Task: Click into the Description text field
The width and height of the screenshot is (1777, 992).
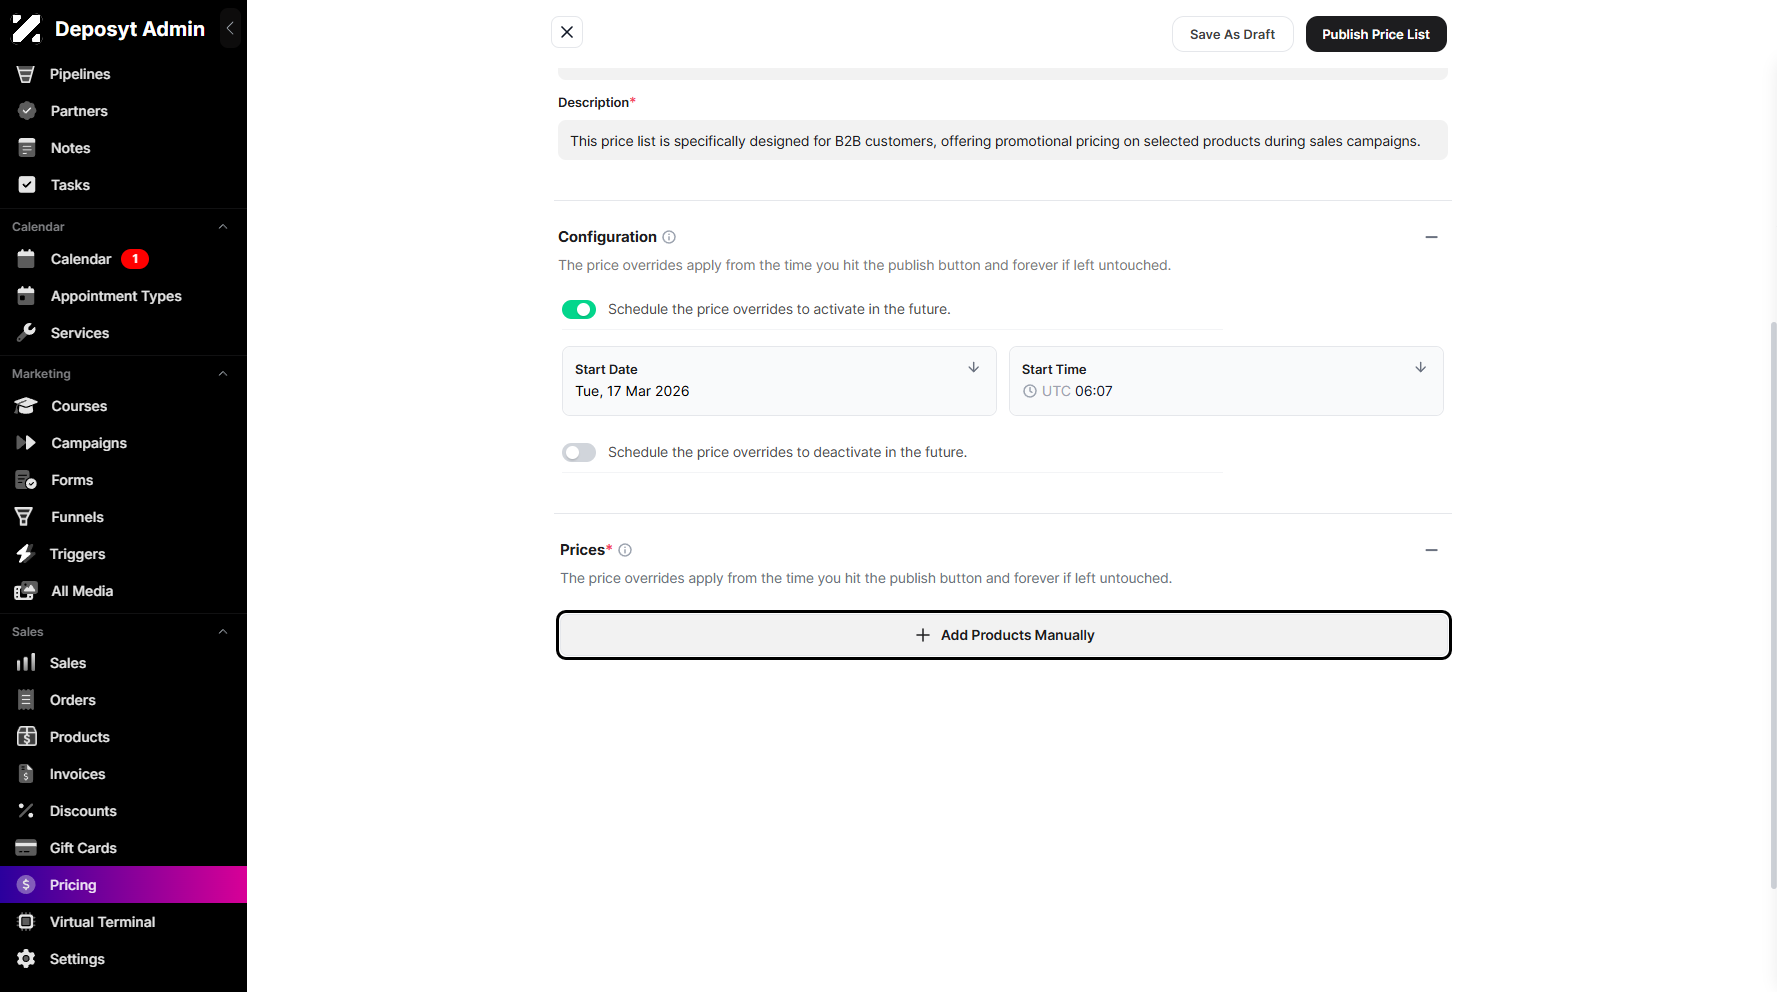Action: tap(1003, 141)
